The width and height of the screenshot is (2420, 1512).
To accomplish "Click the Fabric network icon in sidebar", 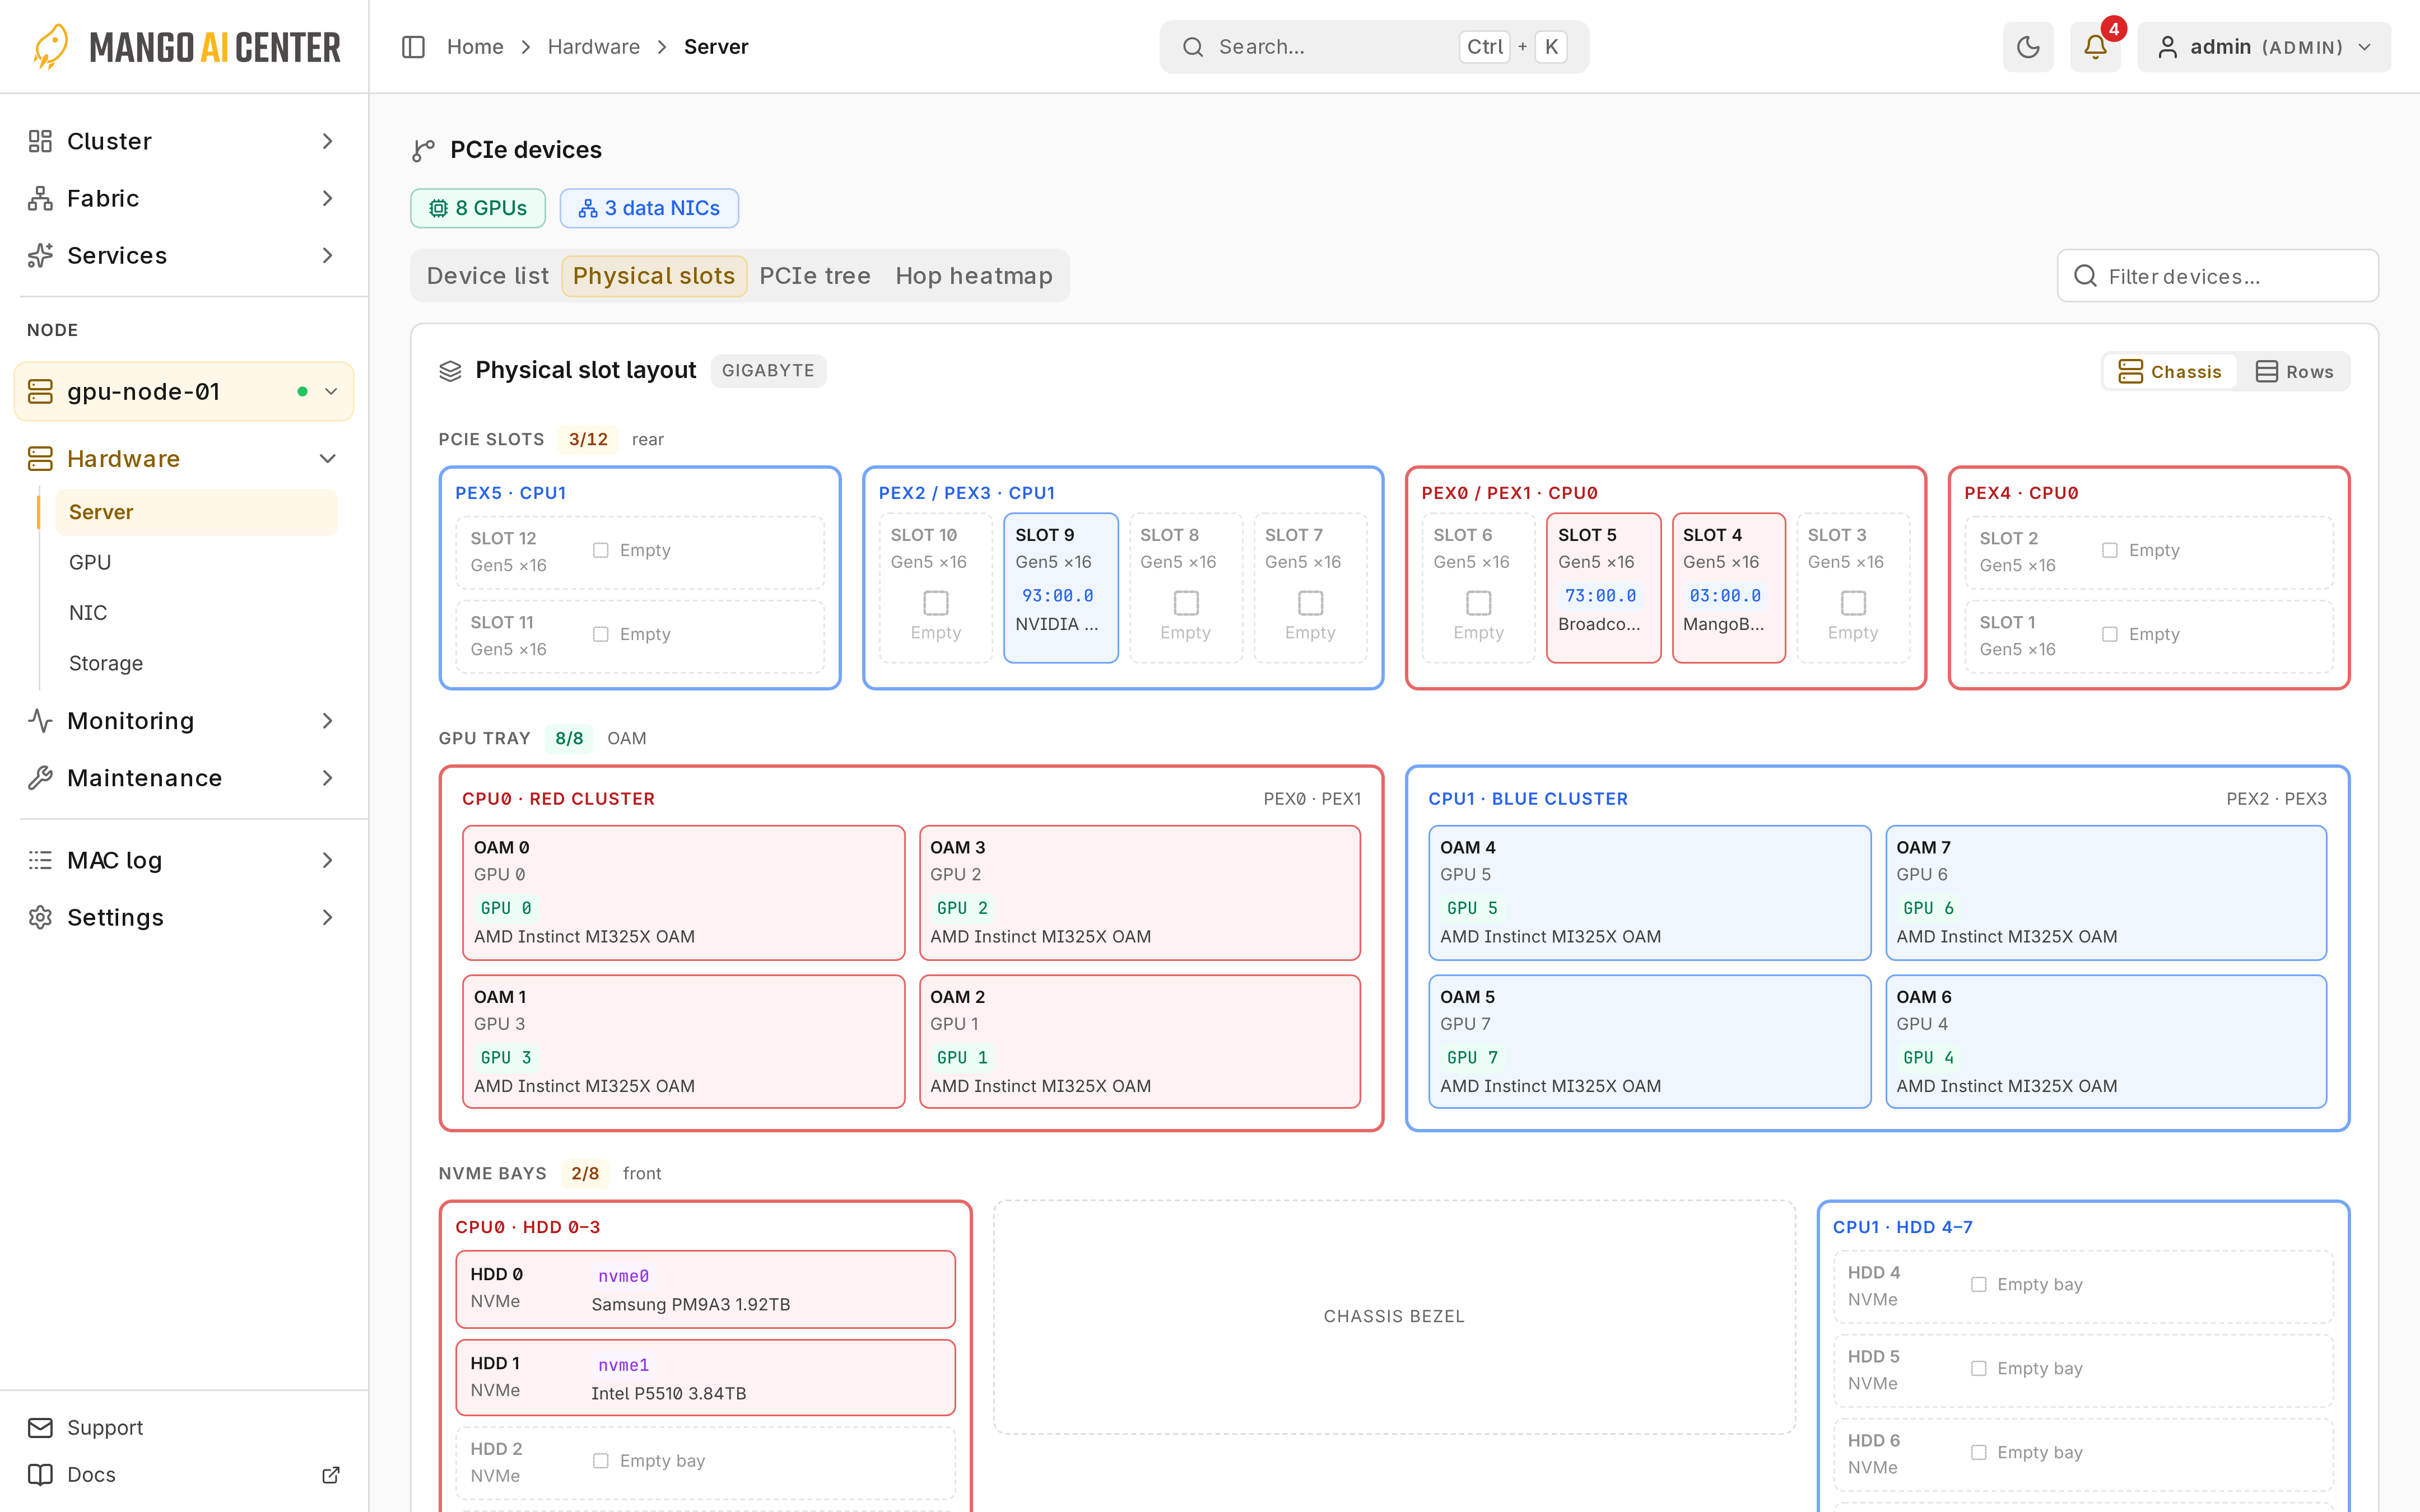I will pyautogui.click(x=40, y=198).
